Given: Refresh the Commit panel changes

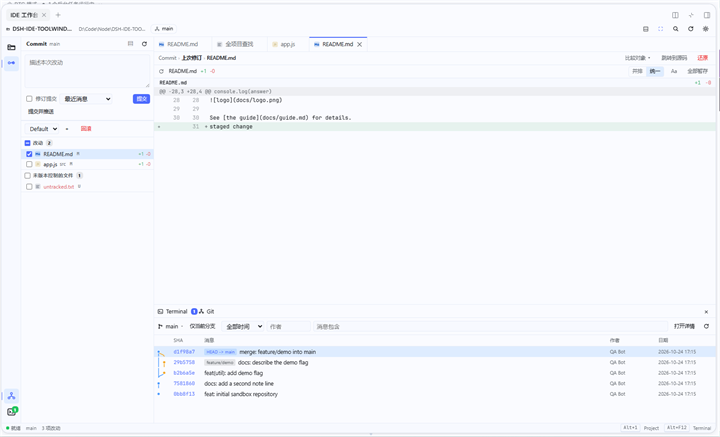Looking at the screenshot, I should (144, 44).
